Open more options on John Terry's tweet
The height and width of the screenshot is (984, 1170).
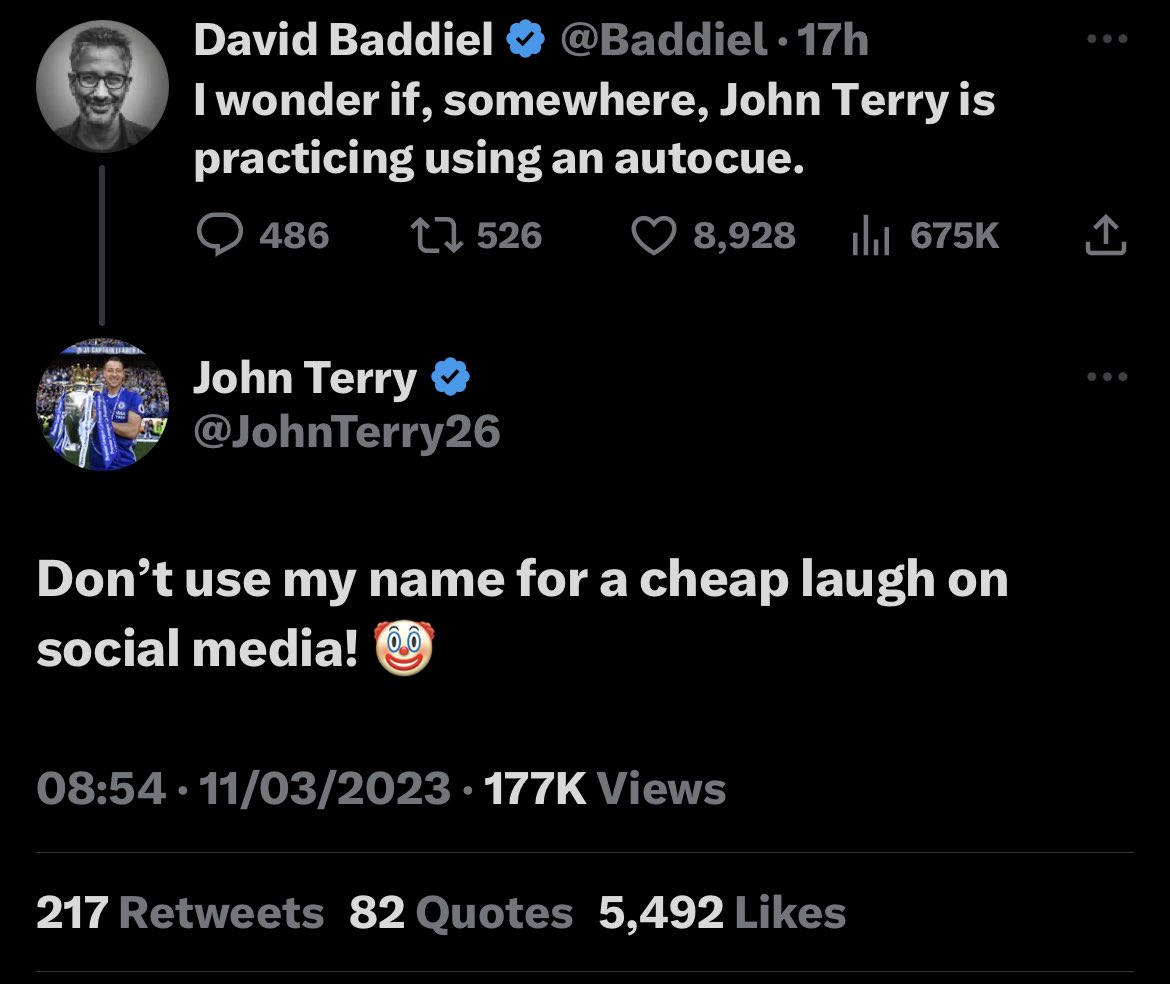click(1107, 377)
